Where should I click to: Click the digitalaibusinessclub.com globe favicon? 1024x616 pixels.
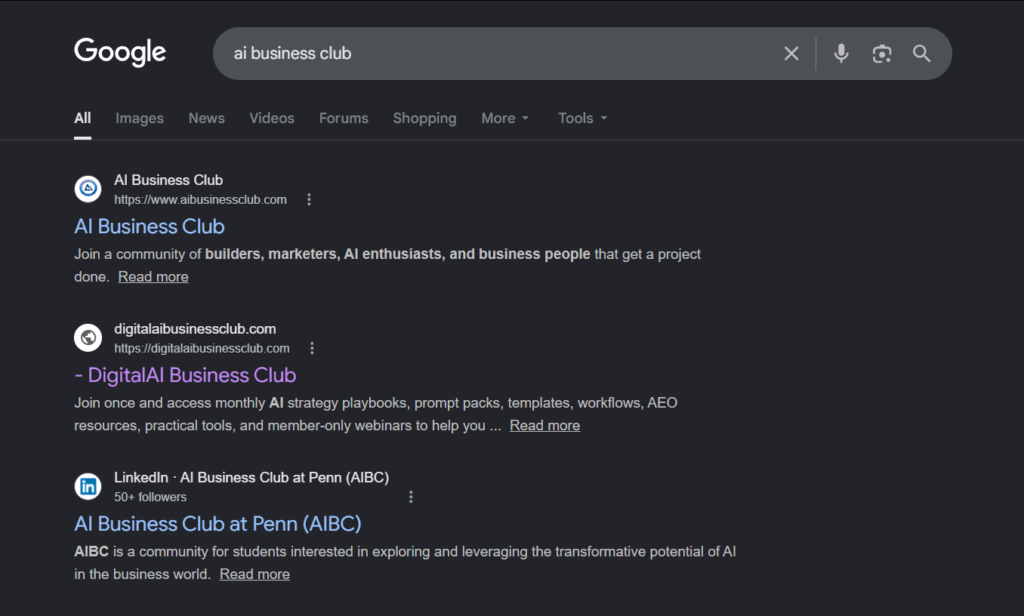(88, 338)
